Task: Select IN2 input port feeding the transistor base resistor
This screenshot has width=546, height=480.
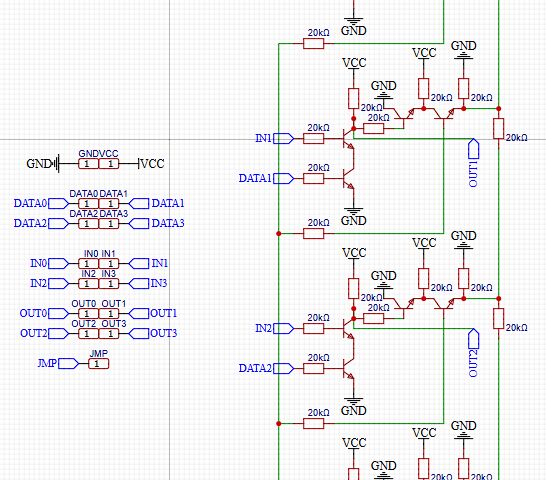Action: point(284,328)
